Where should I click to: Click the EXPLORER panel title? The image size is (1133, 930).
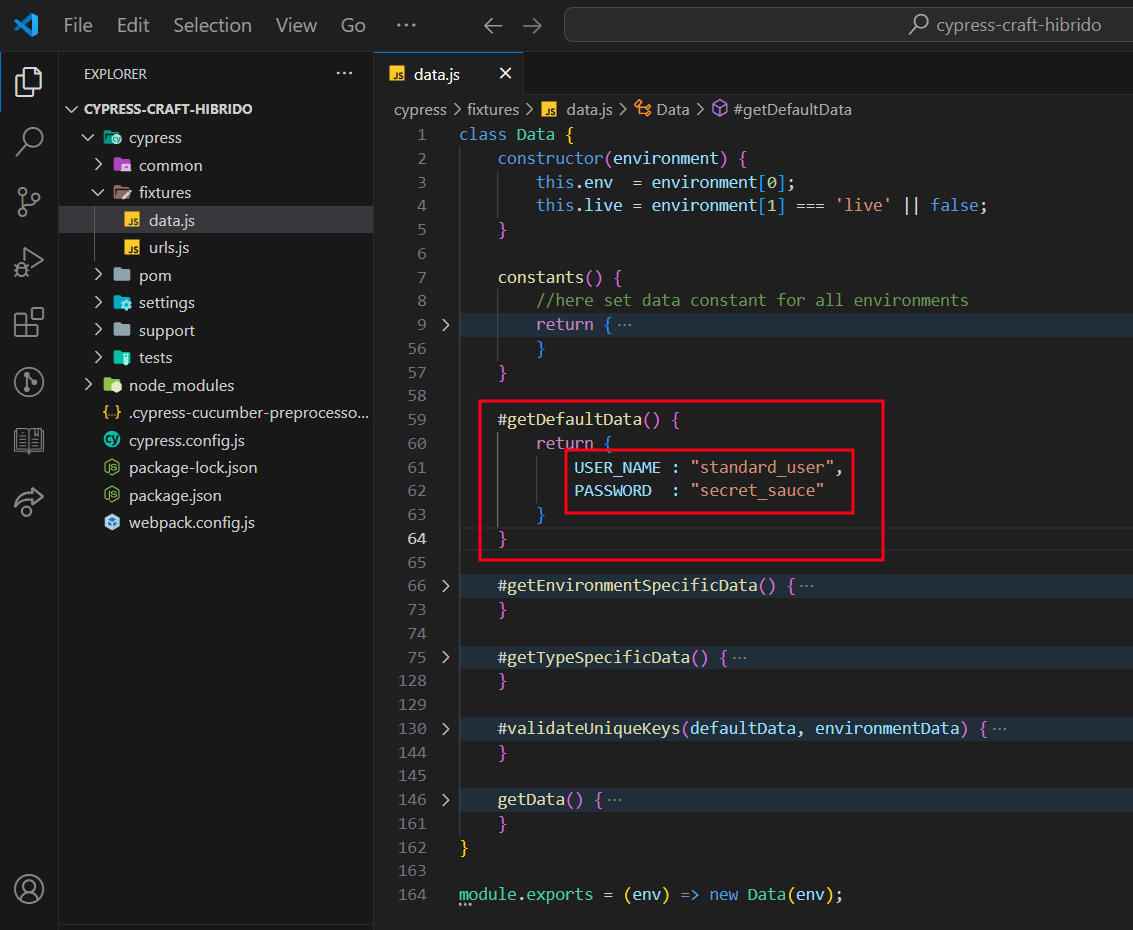click(x=115, y=74)
